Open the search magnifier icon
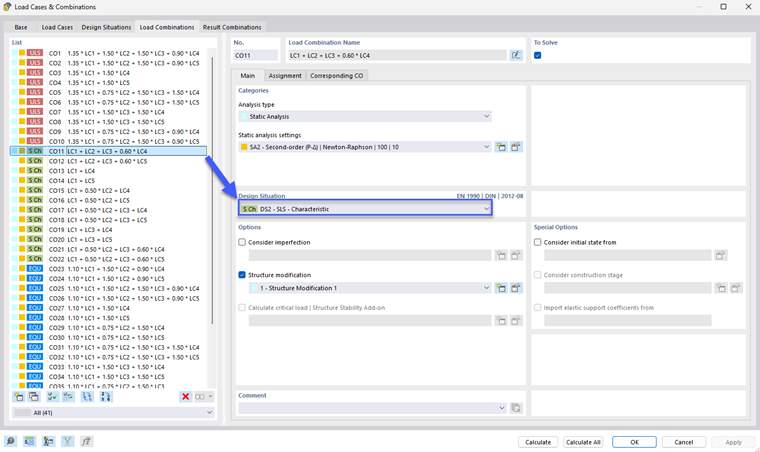The image size is (760, 452). pyautogui.click(x=10, y=441)
